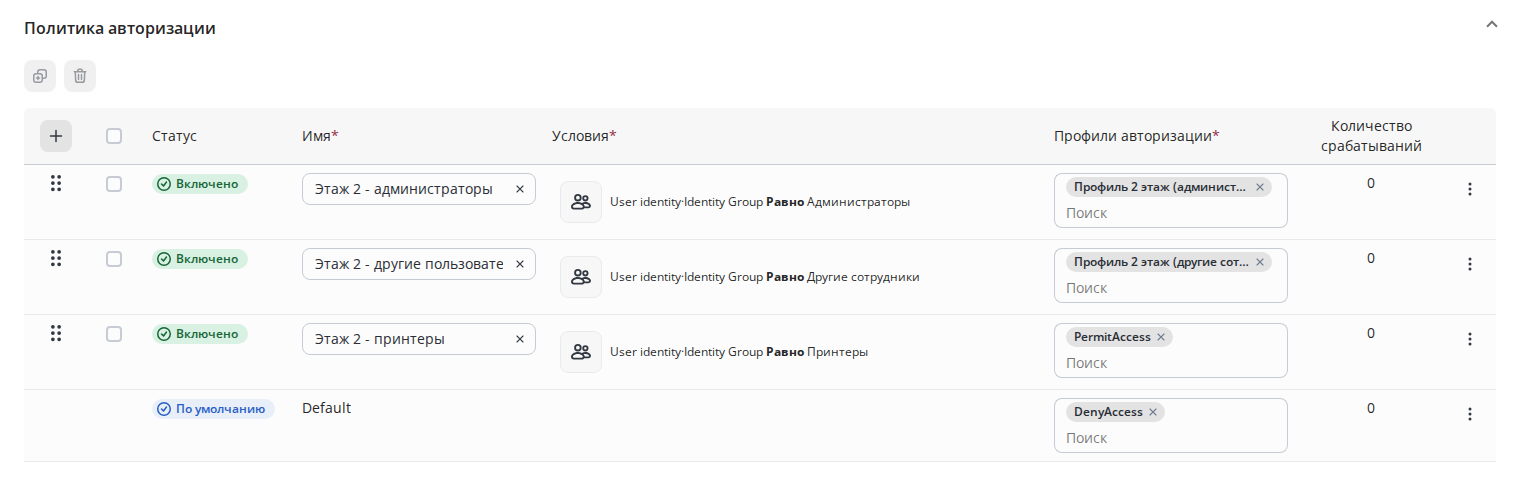Remove the DenyAccess profile tag
Viewport: 1520px width, 478px height.
(x=1153, y=412)
